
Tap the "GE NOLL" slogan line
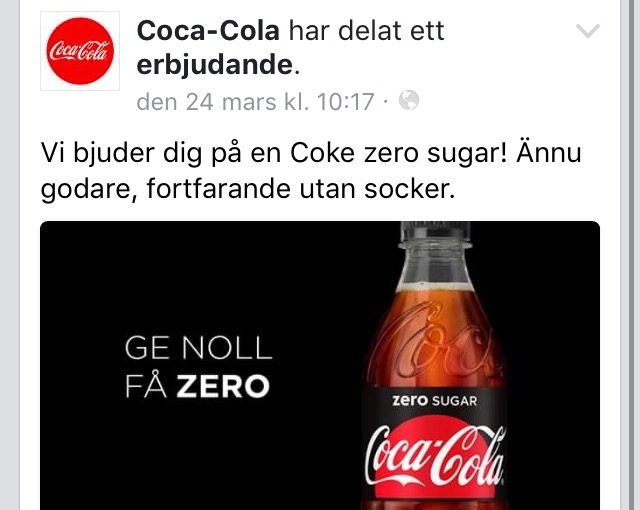(198, 348)
